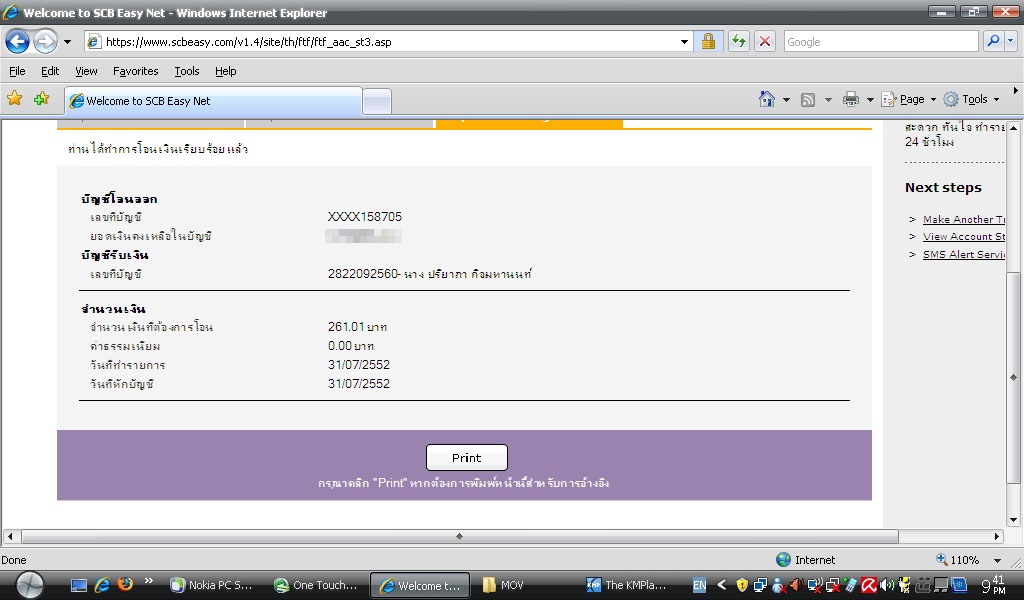Expand the Home button dropdown arrow
This screenshot has height=600, width=1024.
[x=786, y=100]
